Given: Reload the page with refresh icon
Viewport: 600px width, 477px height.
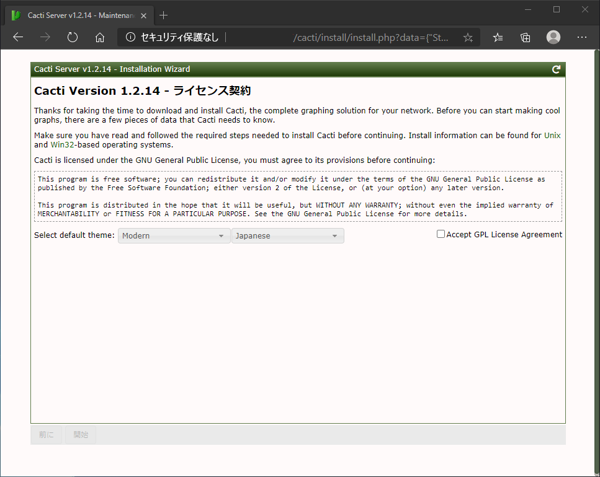Looking at the screenshot, I should [72, 37].
